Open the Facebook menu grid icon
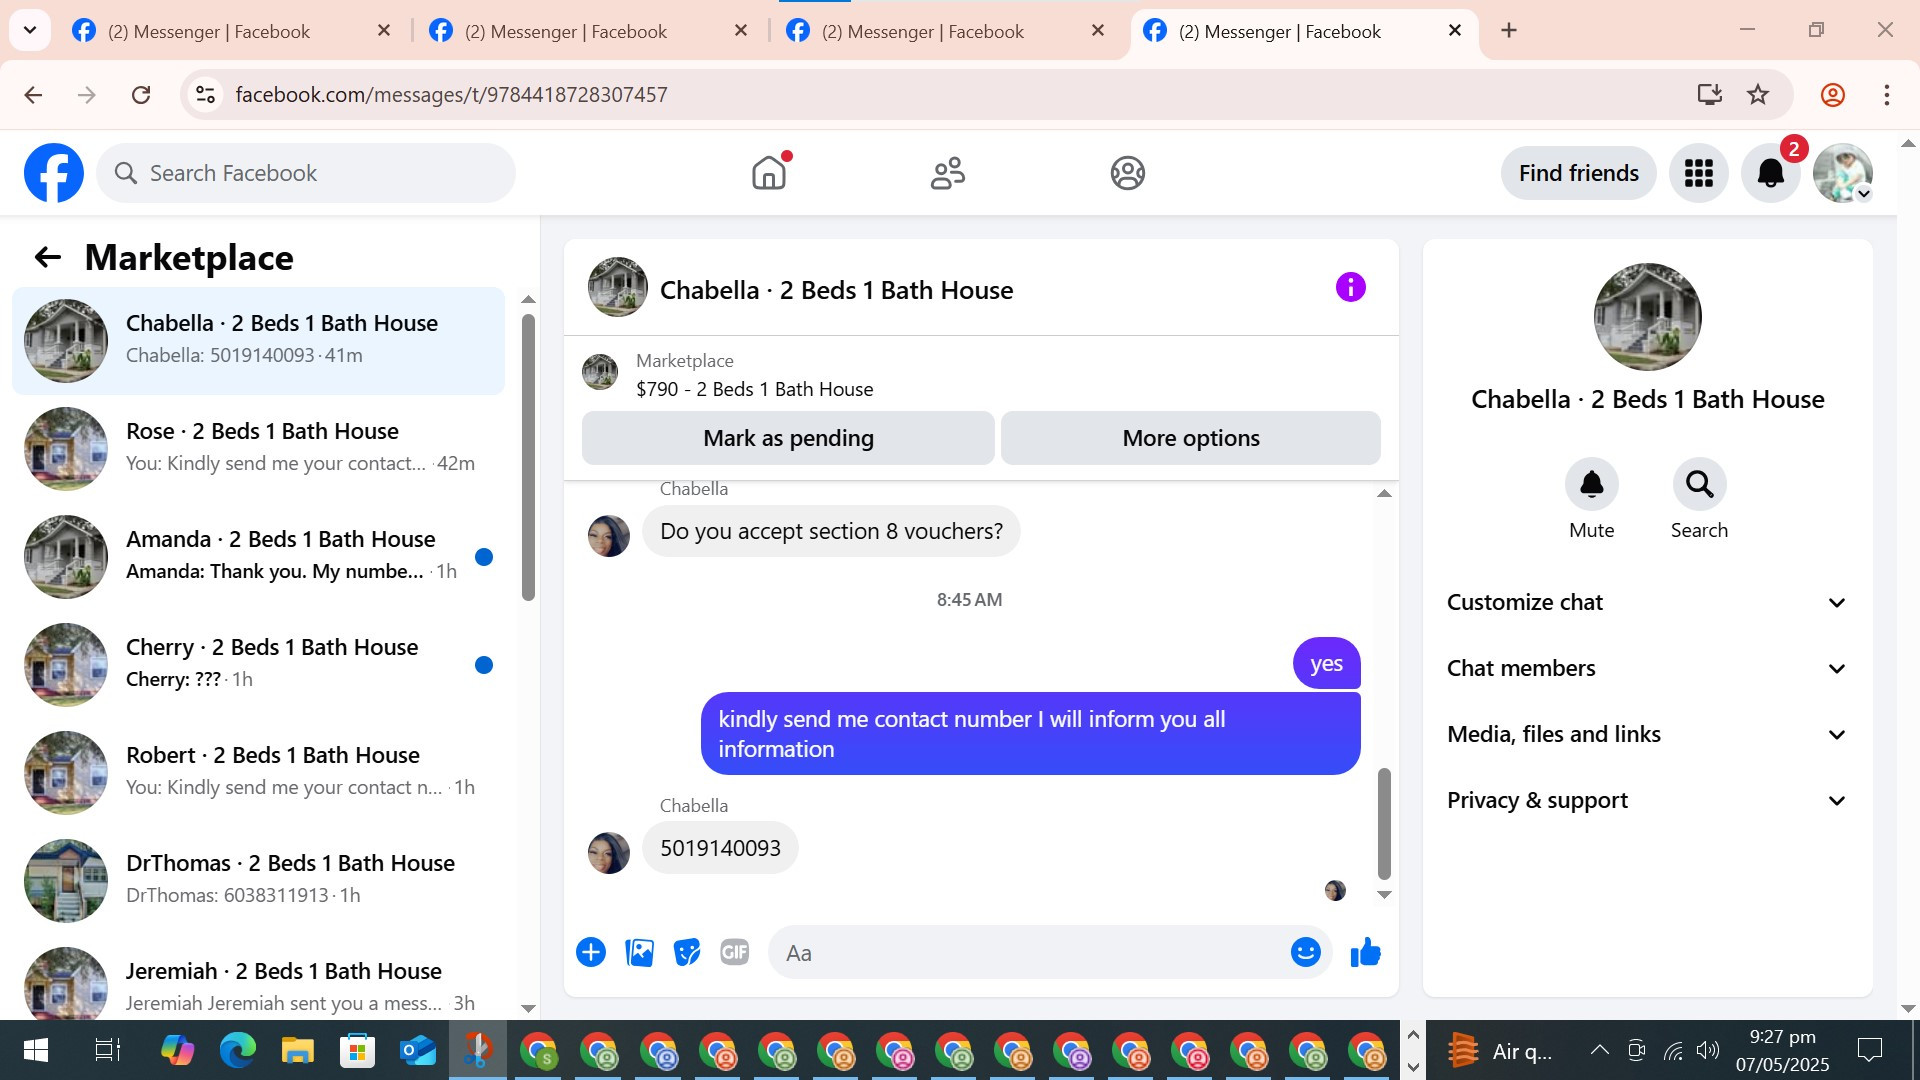The image size is (1920, 1080). [x=1698, y=173]
